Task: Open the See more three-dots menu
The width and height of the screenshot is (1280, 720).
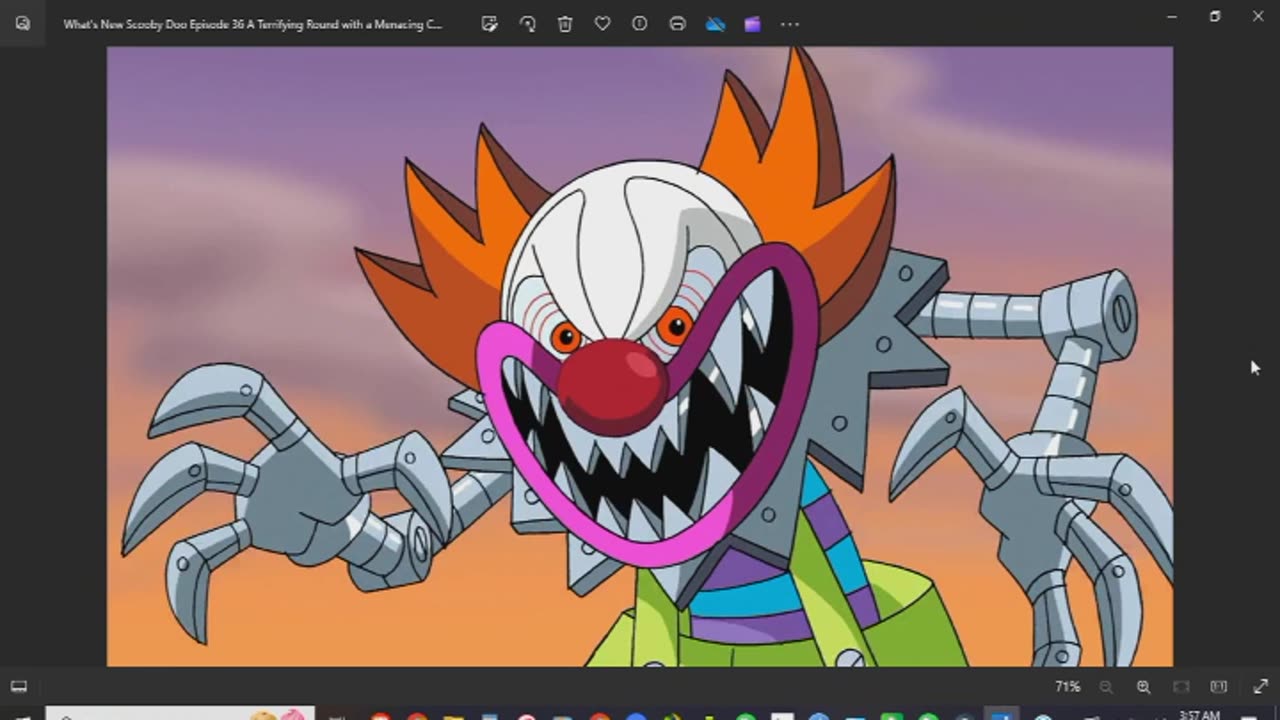Action: pyautogui.click(x=790, y=24)
